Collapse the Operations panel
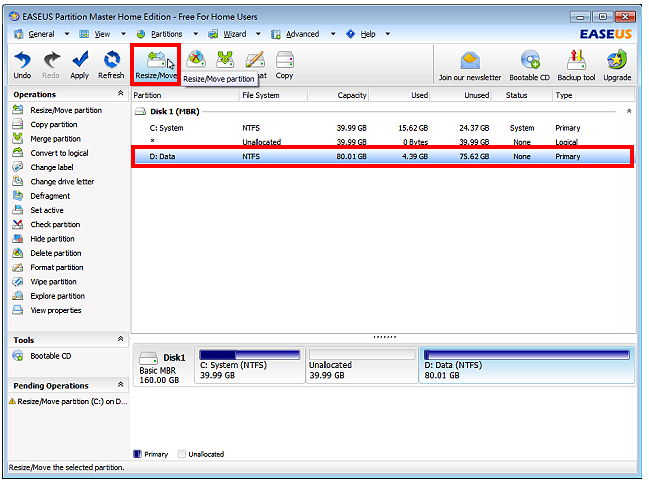This screenshot has width=649, height=482. [120, 94]
